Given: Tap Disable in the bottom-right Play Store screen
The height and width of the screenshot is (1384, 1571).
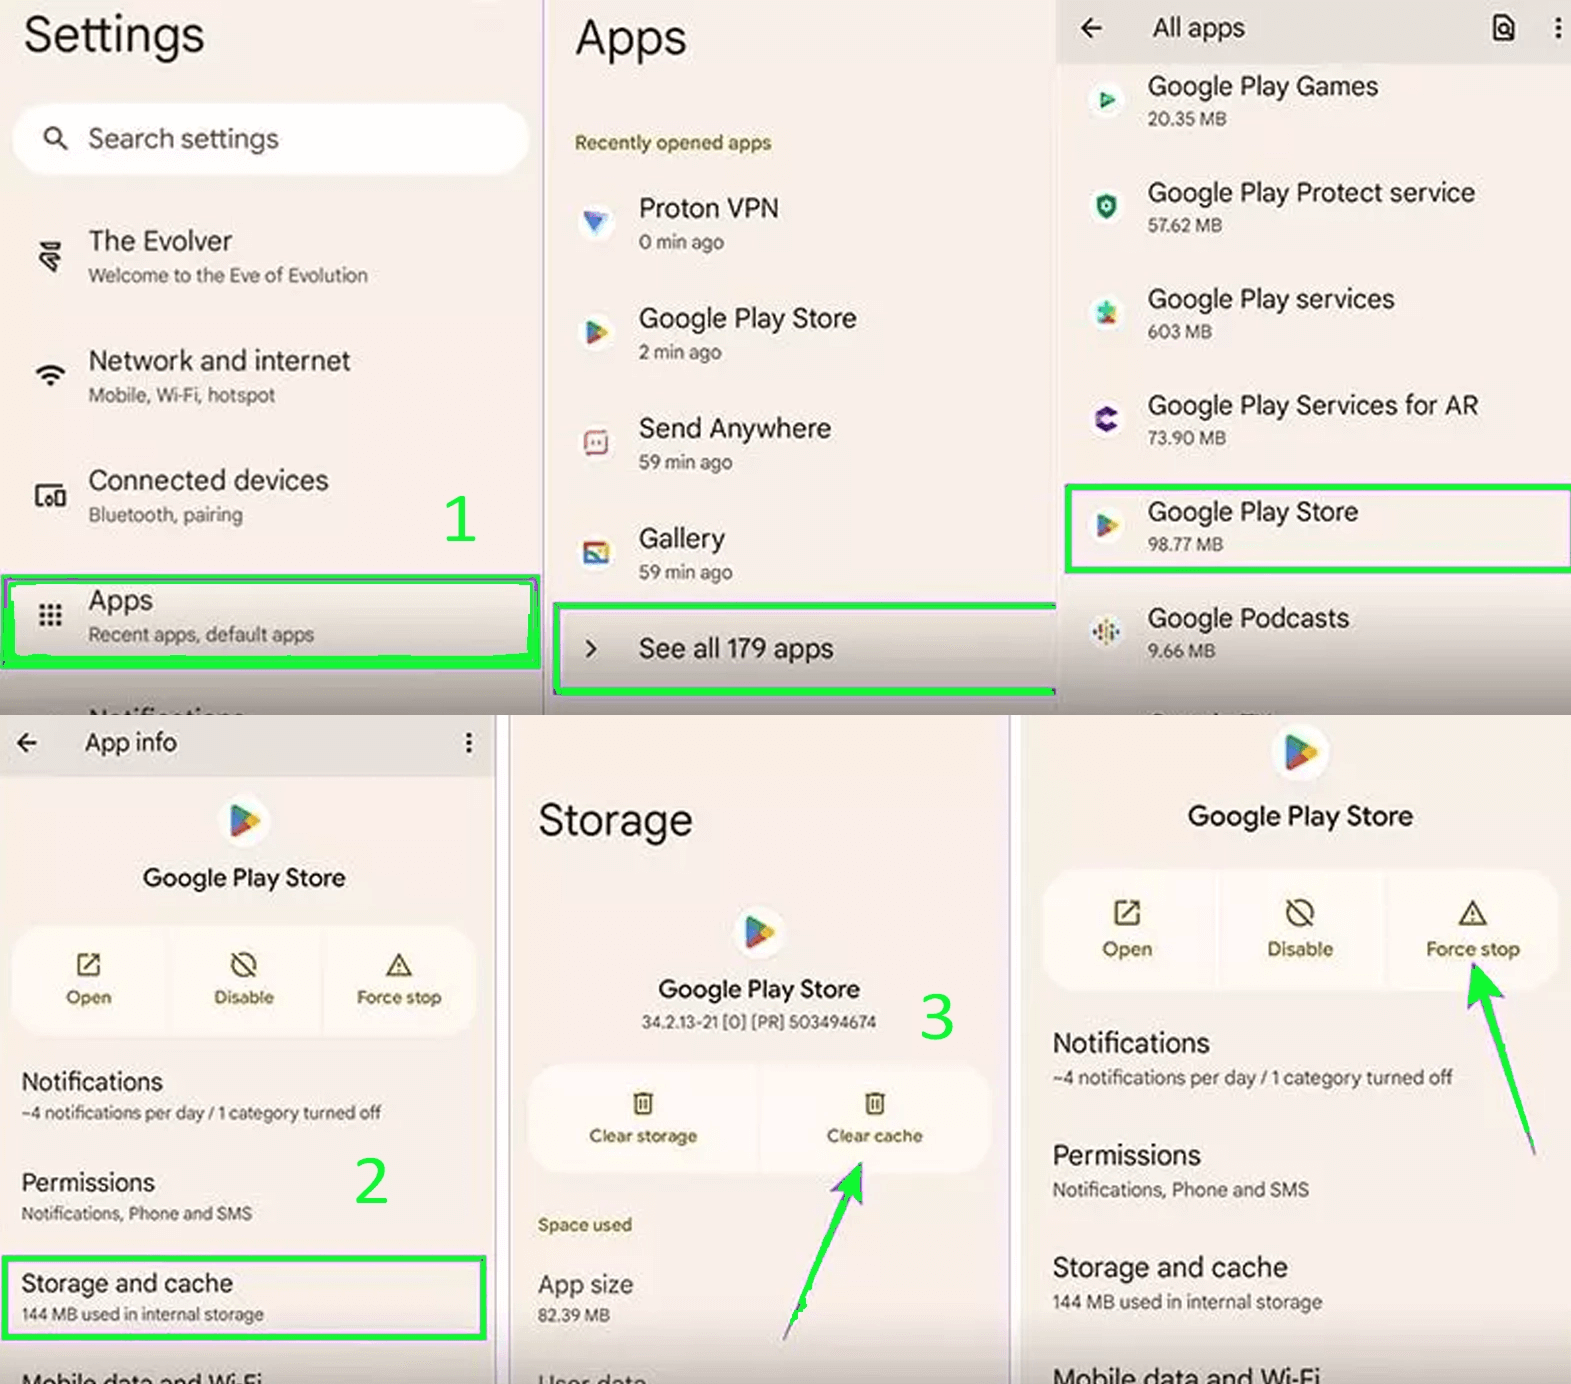Looking at the screenshot, I should 1300,929.
